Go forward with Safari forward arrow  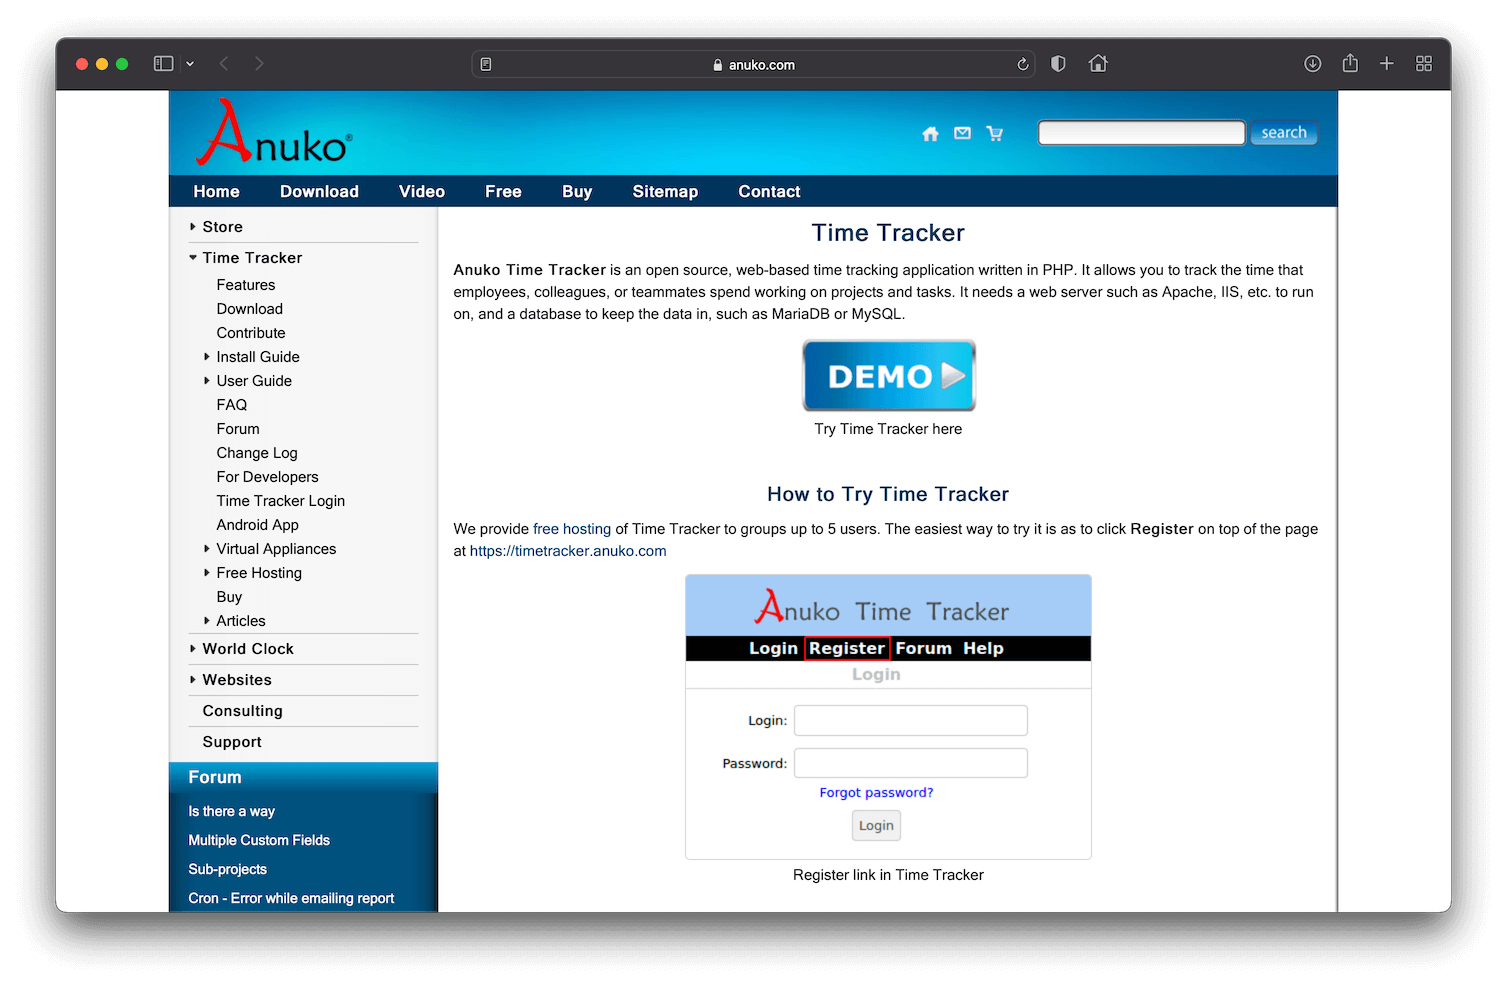[259, 64]
